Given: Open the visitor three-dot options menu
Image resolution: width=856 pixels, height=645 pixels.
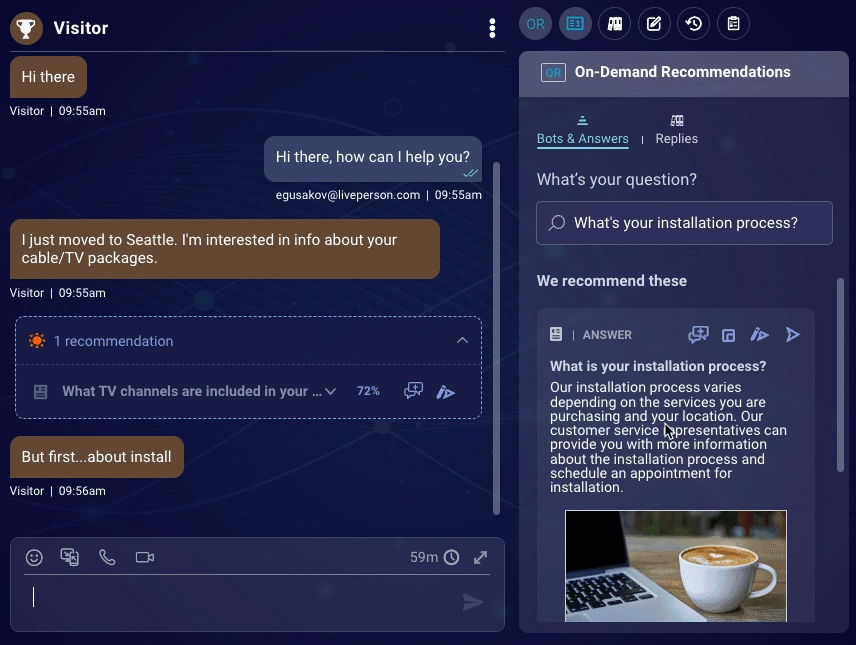Looking at the screenshot, I should pyautogui.click(x=492, y=28).
